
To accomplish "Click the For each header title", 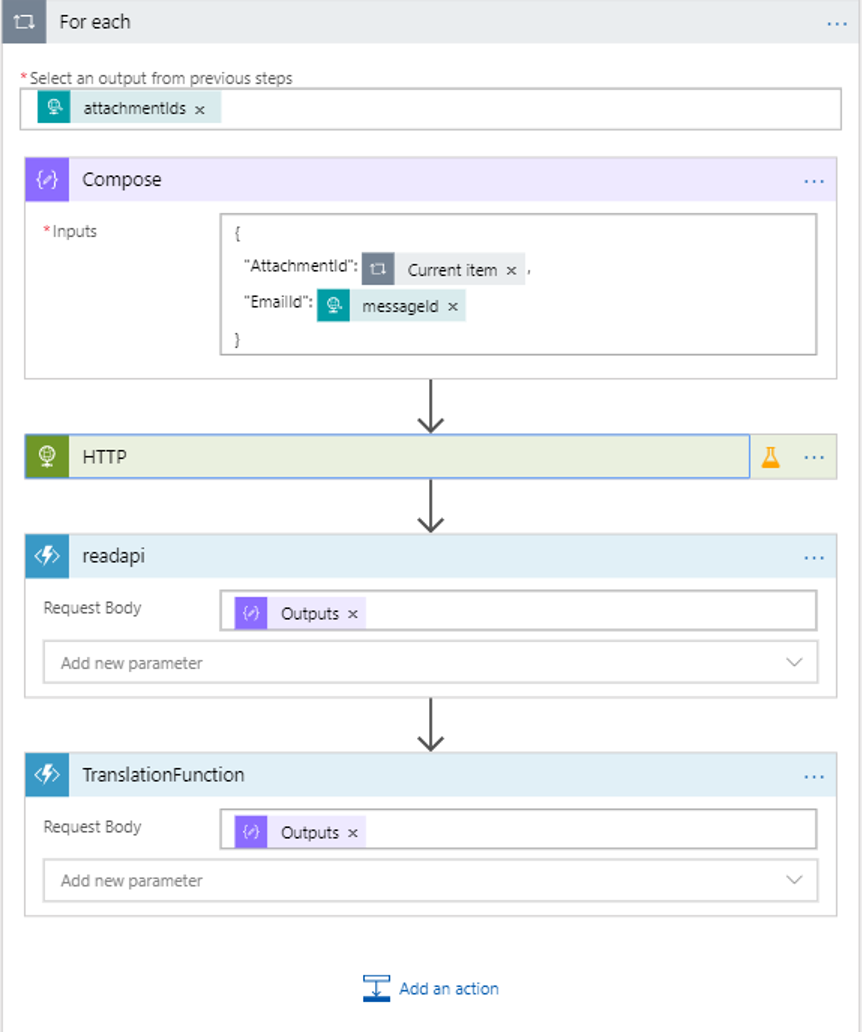I will 95,22.
